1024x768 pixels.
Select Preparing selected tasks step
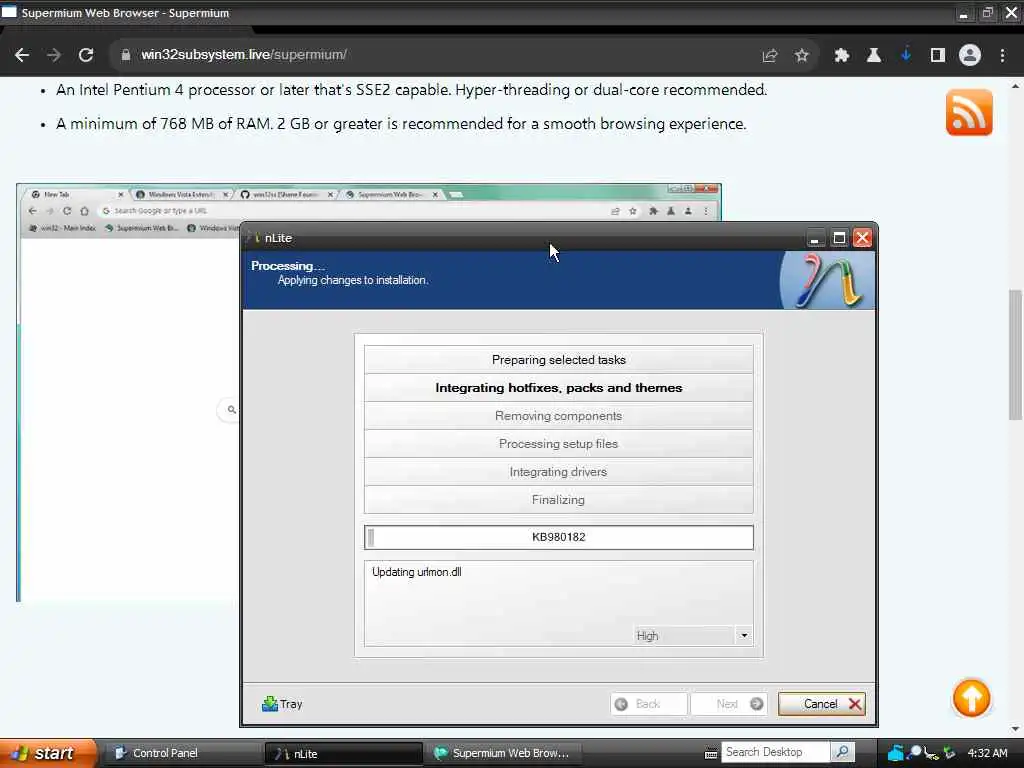[x=558, y=360]
